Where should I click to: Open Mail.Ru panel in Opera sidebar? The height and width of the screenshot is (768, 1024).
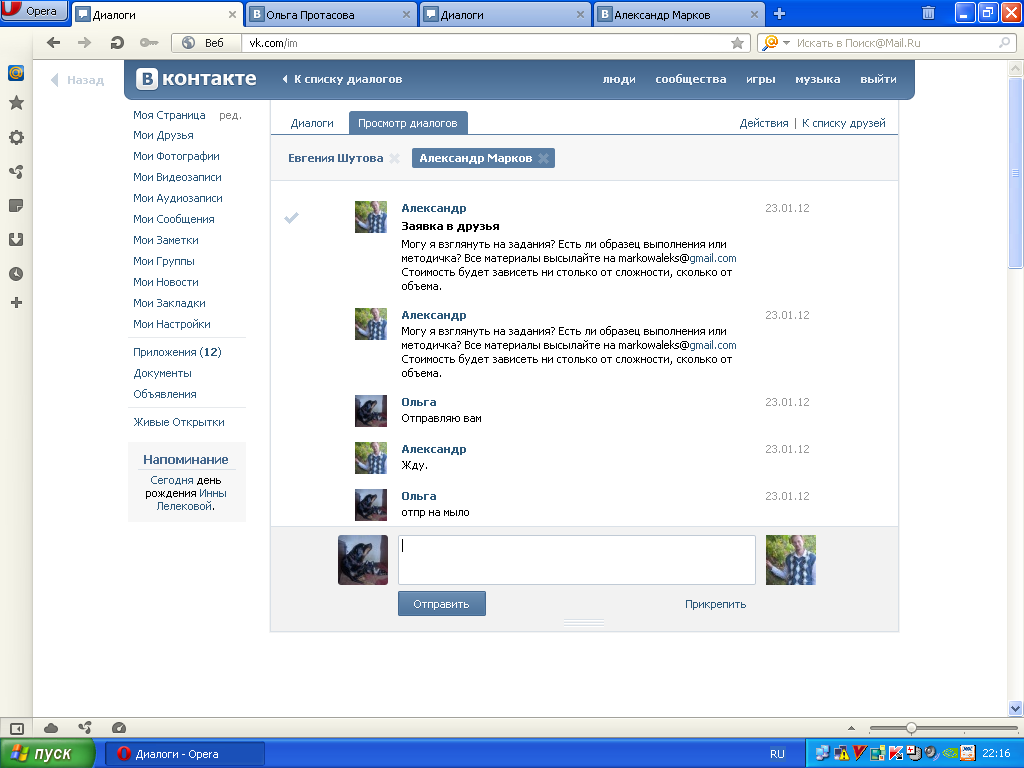pyautogui.click(x=16, y=72)
